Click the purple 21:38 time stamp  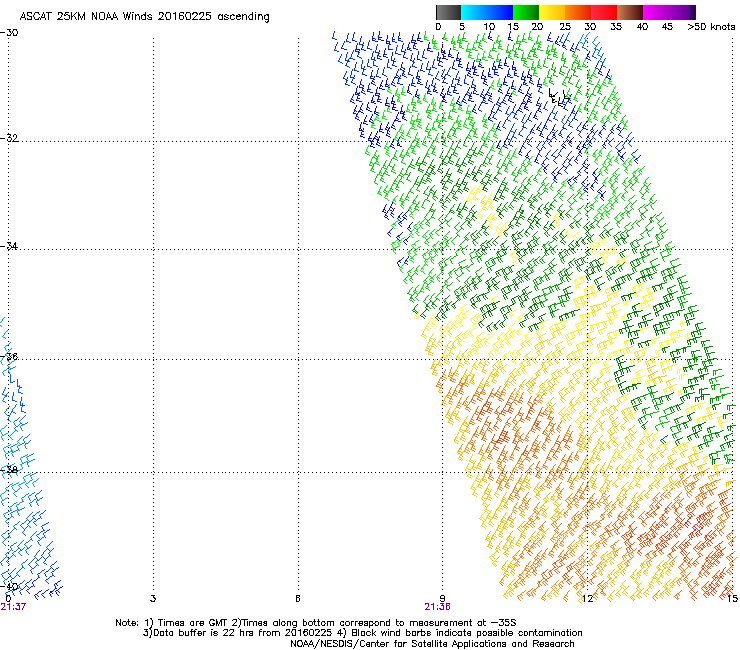click(x=437, y=607)
